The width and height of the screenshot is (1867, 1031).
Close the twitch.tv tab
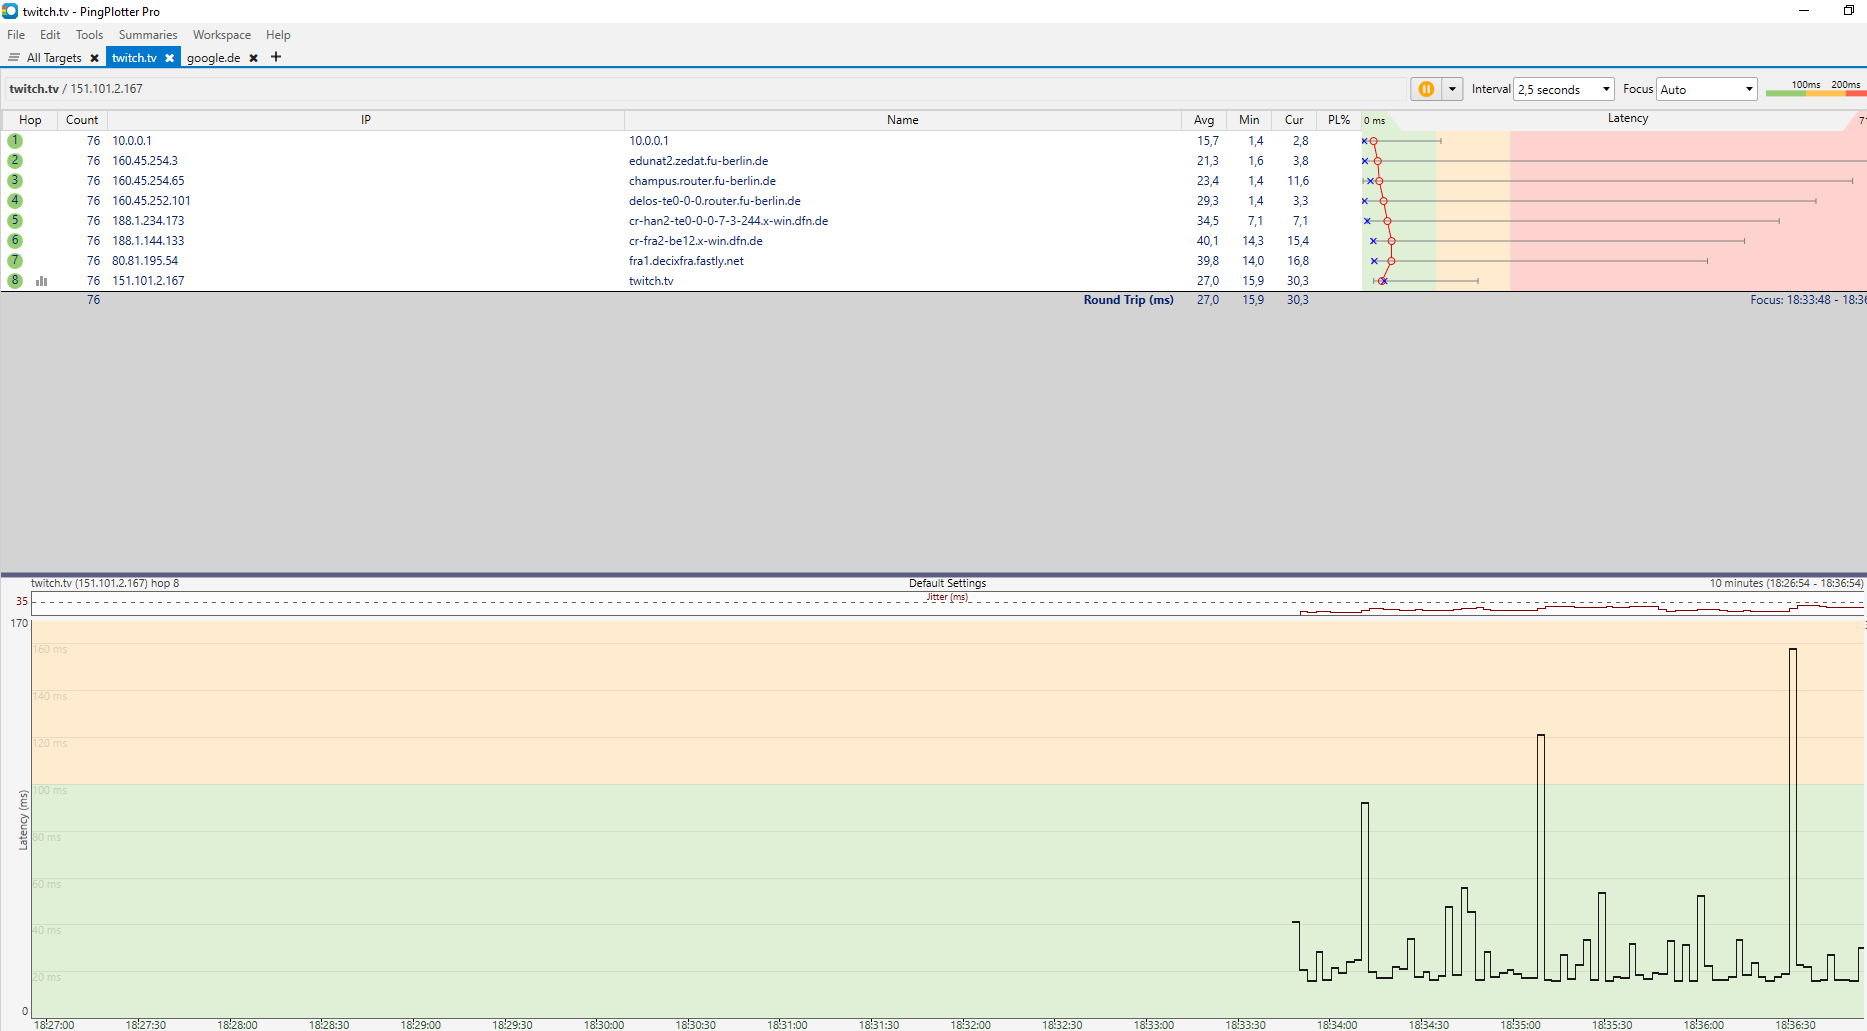coord(170,58)
